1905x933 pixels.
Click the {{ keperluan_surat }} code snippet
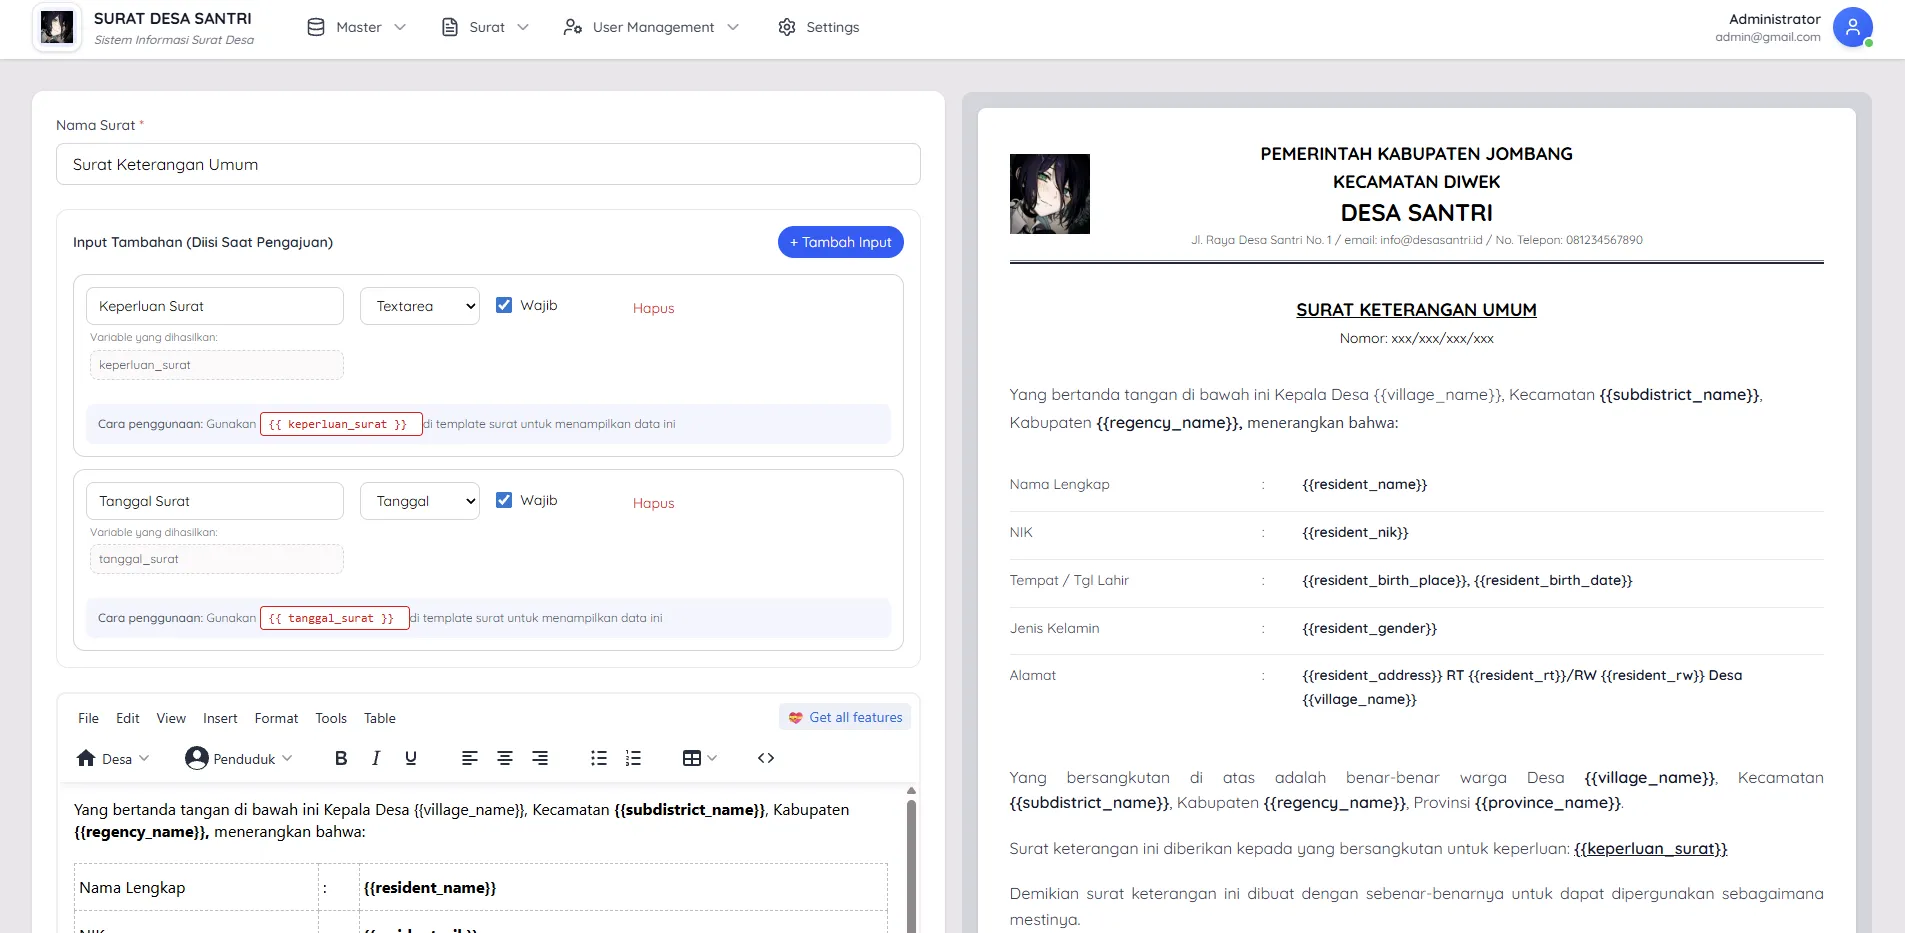pos(341,424)
